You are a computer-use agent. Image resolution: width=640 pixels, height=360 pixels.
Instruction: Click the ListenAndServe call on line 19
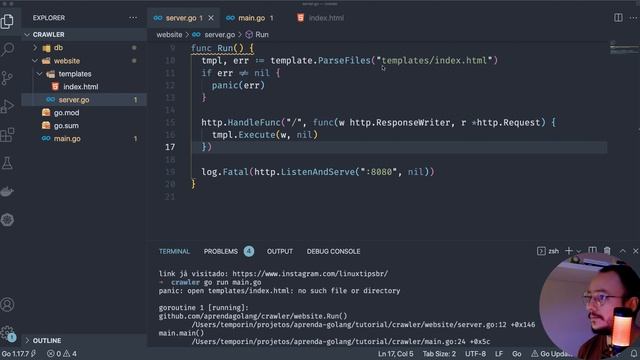318,172
